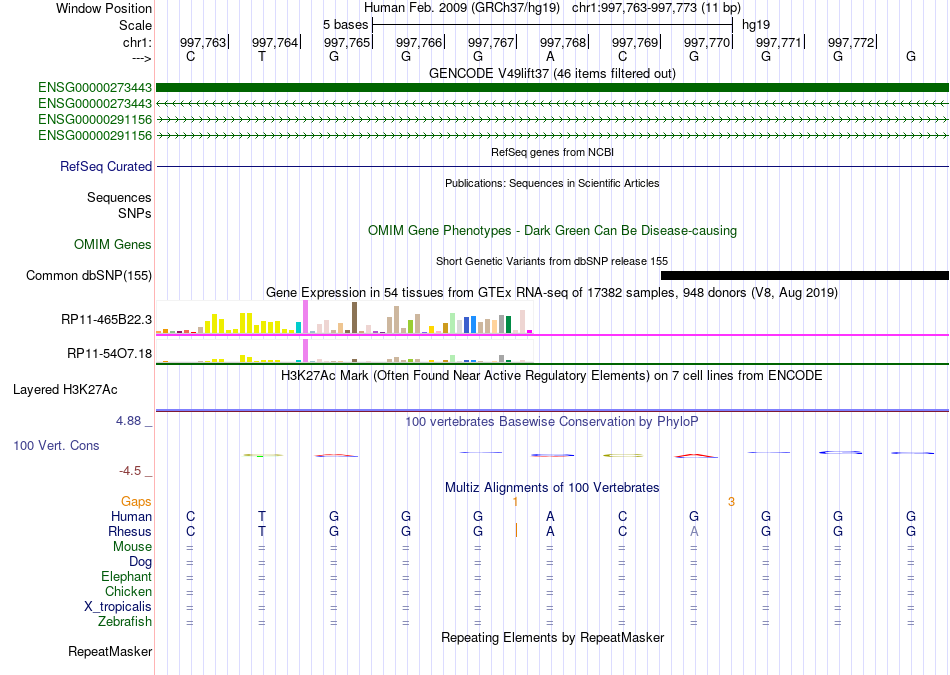The width and height of the screenshot is (950, 675).
Task: Select the black dbSNP variant bar
Action: (x=805, y=276)
